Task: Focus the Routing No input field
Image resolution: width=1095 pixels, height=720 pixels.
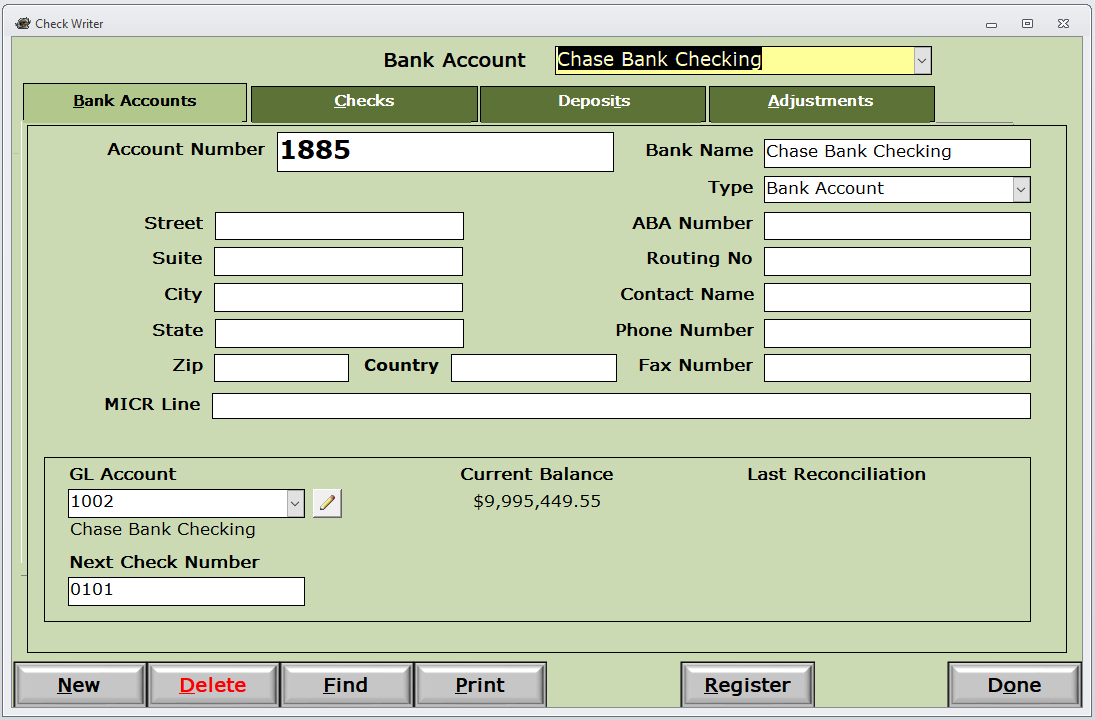Action: pyautogui.click(x=897, y=261)
